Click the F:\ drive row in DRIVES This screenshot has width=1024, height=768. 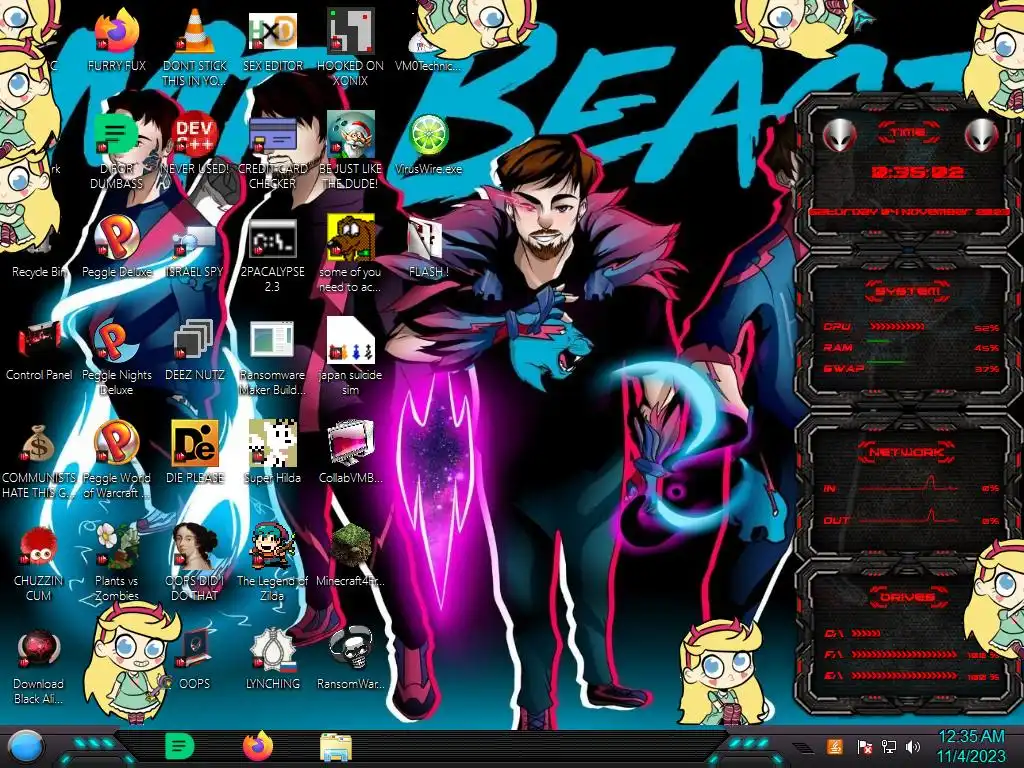912,654
